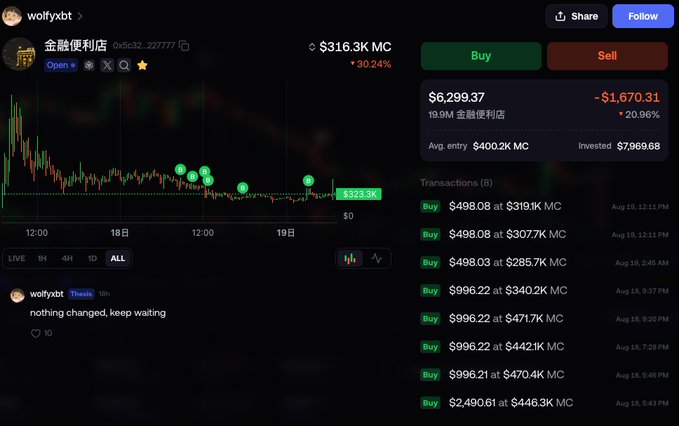Toggle the $316.3K MC display switcher
The image size is (679, 426).
pos(312,47)
